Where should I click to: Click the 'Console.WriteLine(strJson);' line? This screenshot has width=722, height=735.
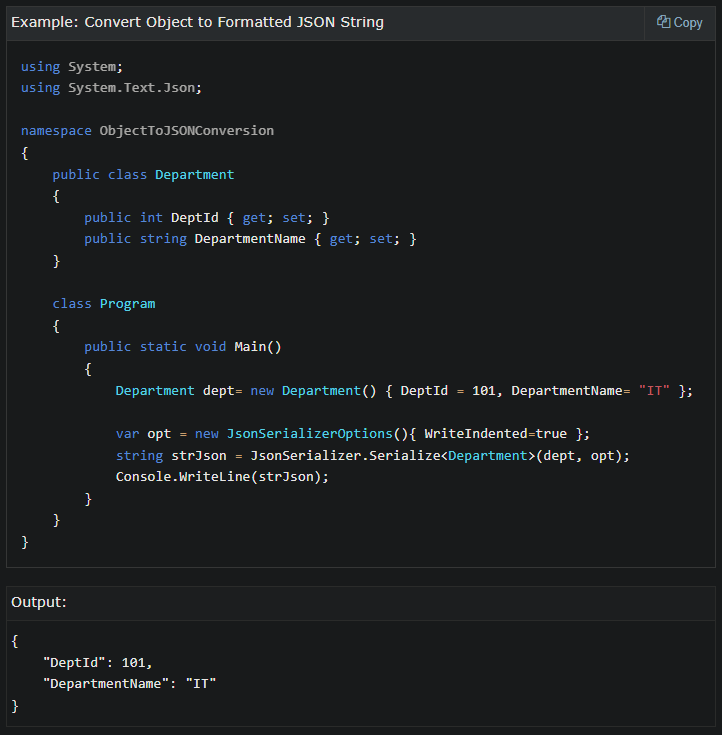(x=222, y=477)
